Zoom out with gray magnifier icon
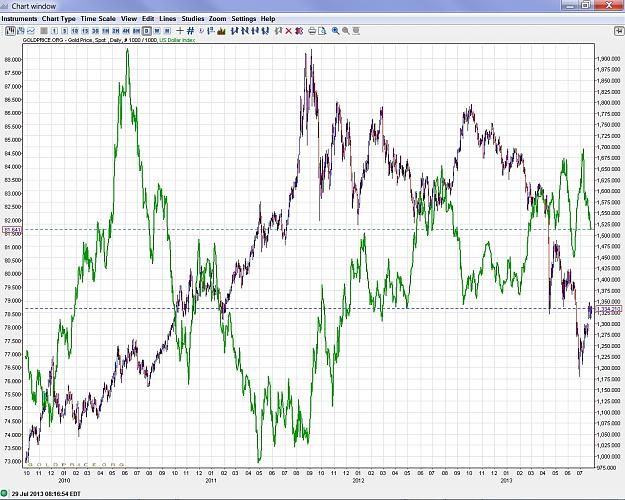The image size is (625, 500). point(346,31)
